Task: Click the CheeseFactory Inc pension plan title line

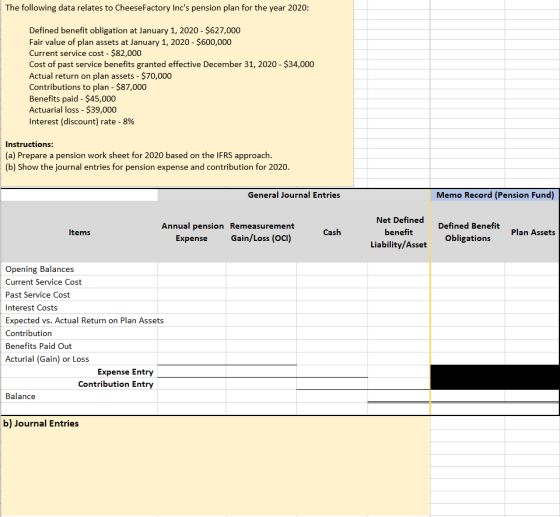Action: click(x=157, y=8)
